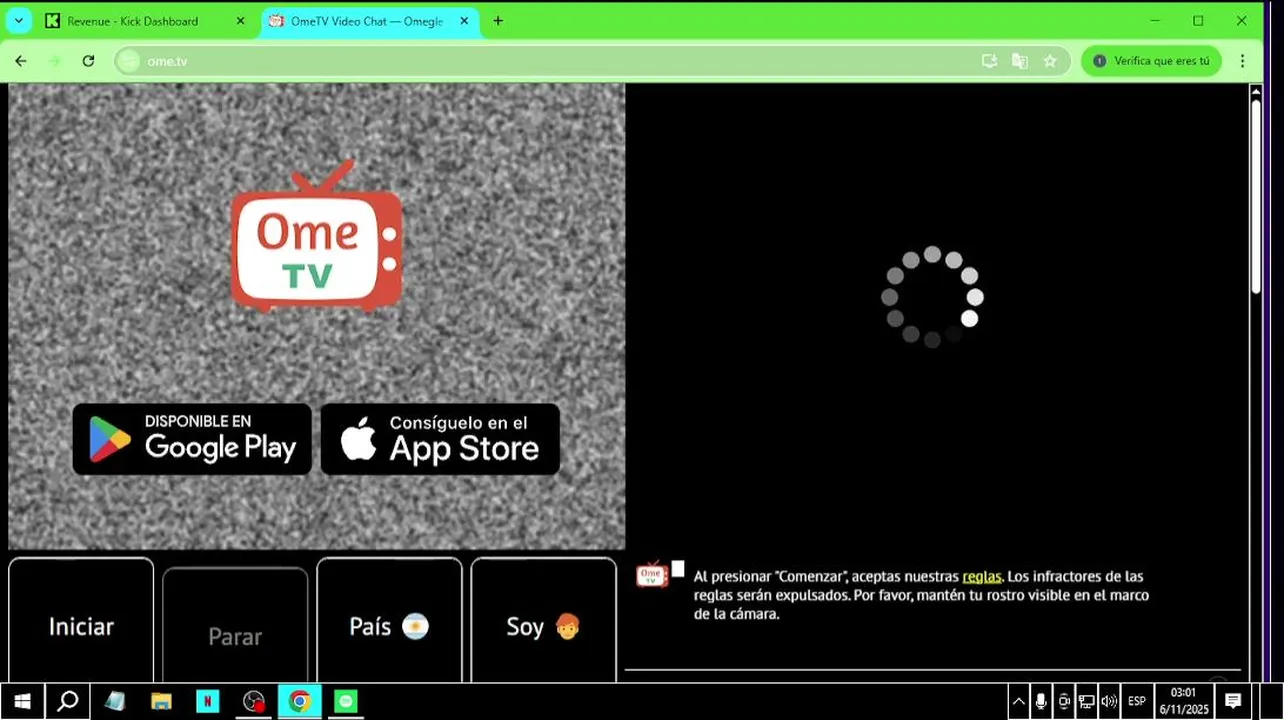Open the clock showing 03:01 6/11/2025
Viewport: 1284px width, 720px height.
coord(1184,701)
